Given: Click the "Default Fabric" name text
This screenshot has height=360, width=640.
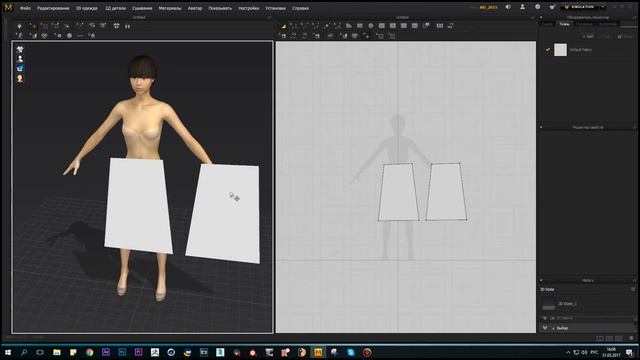Looking at the screenshot, I should [580, 50].
